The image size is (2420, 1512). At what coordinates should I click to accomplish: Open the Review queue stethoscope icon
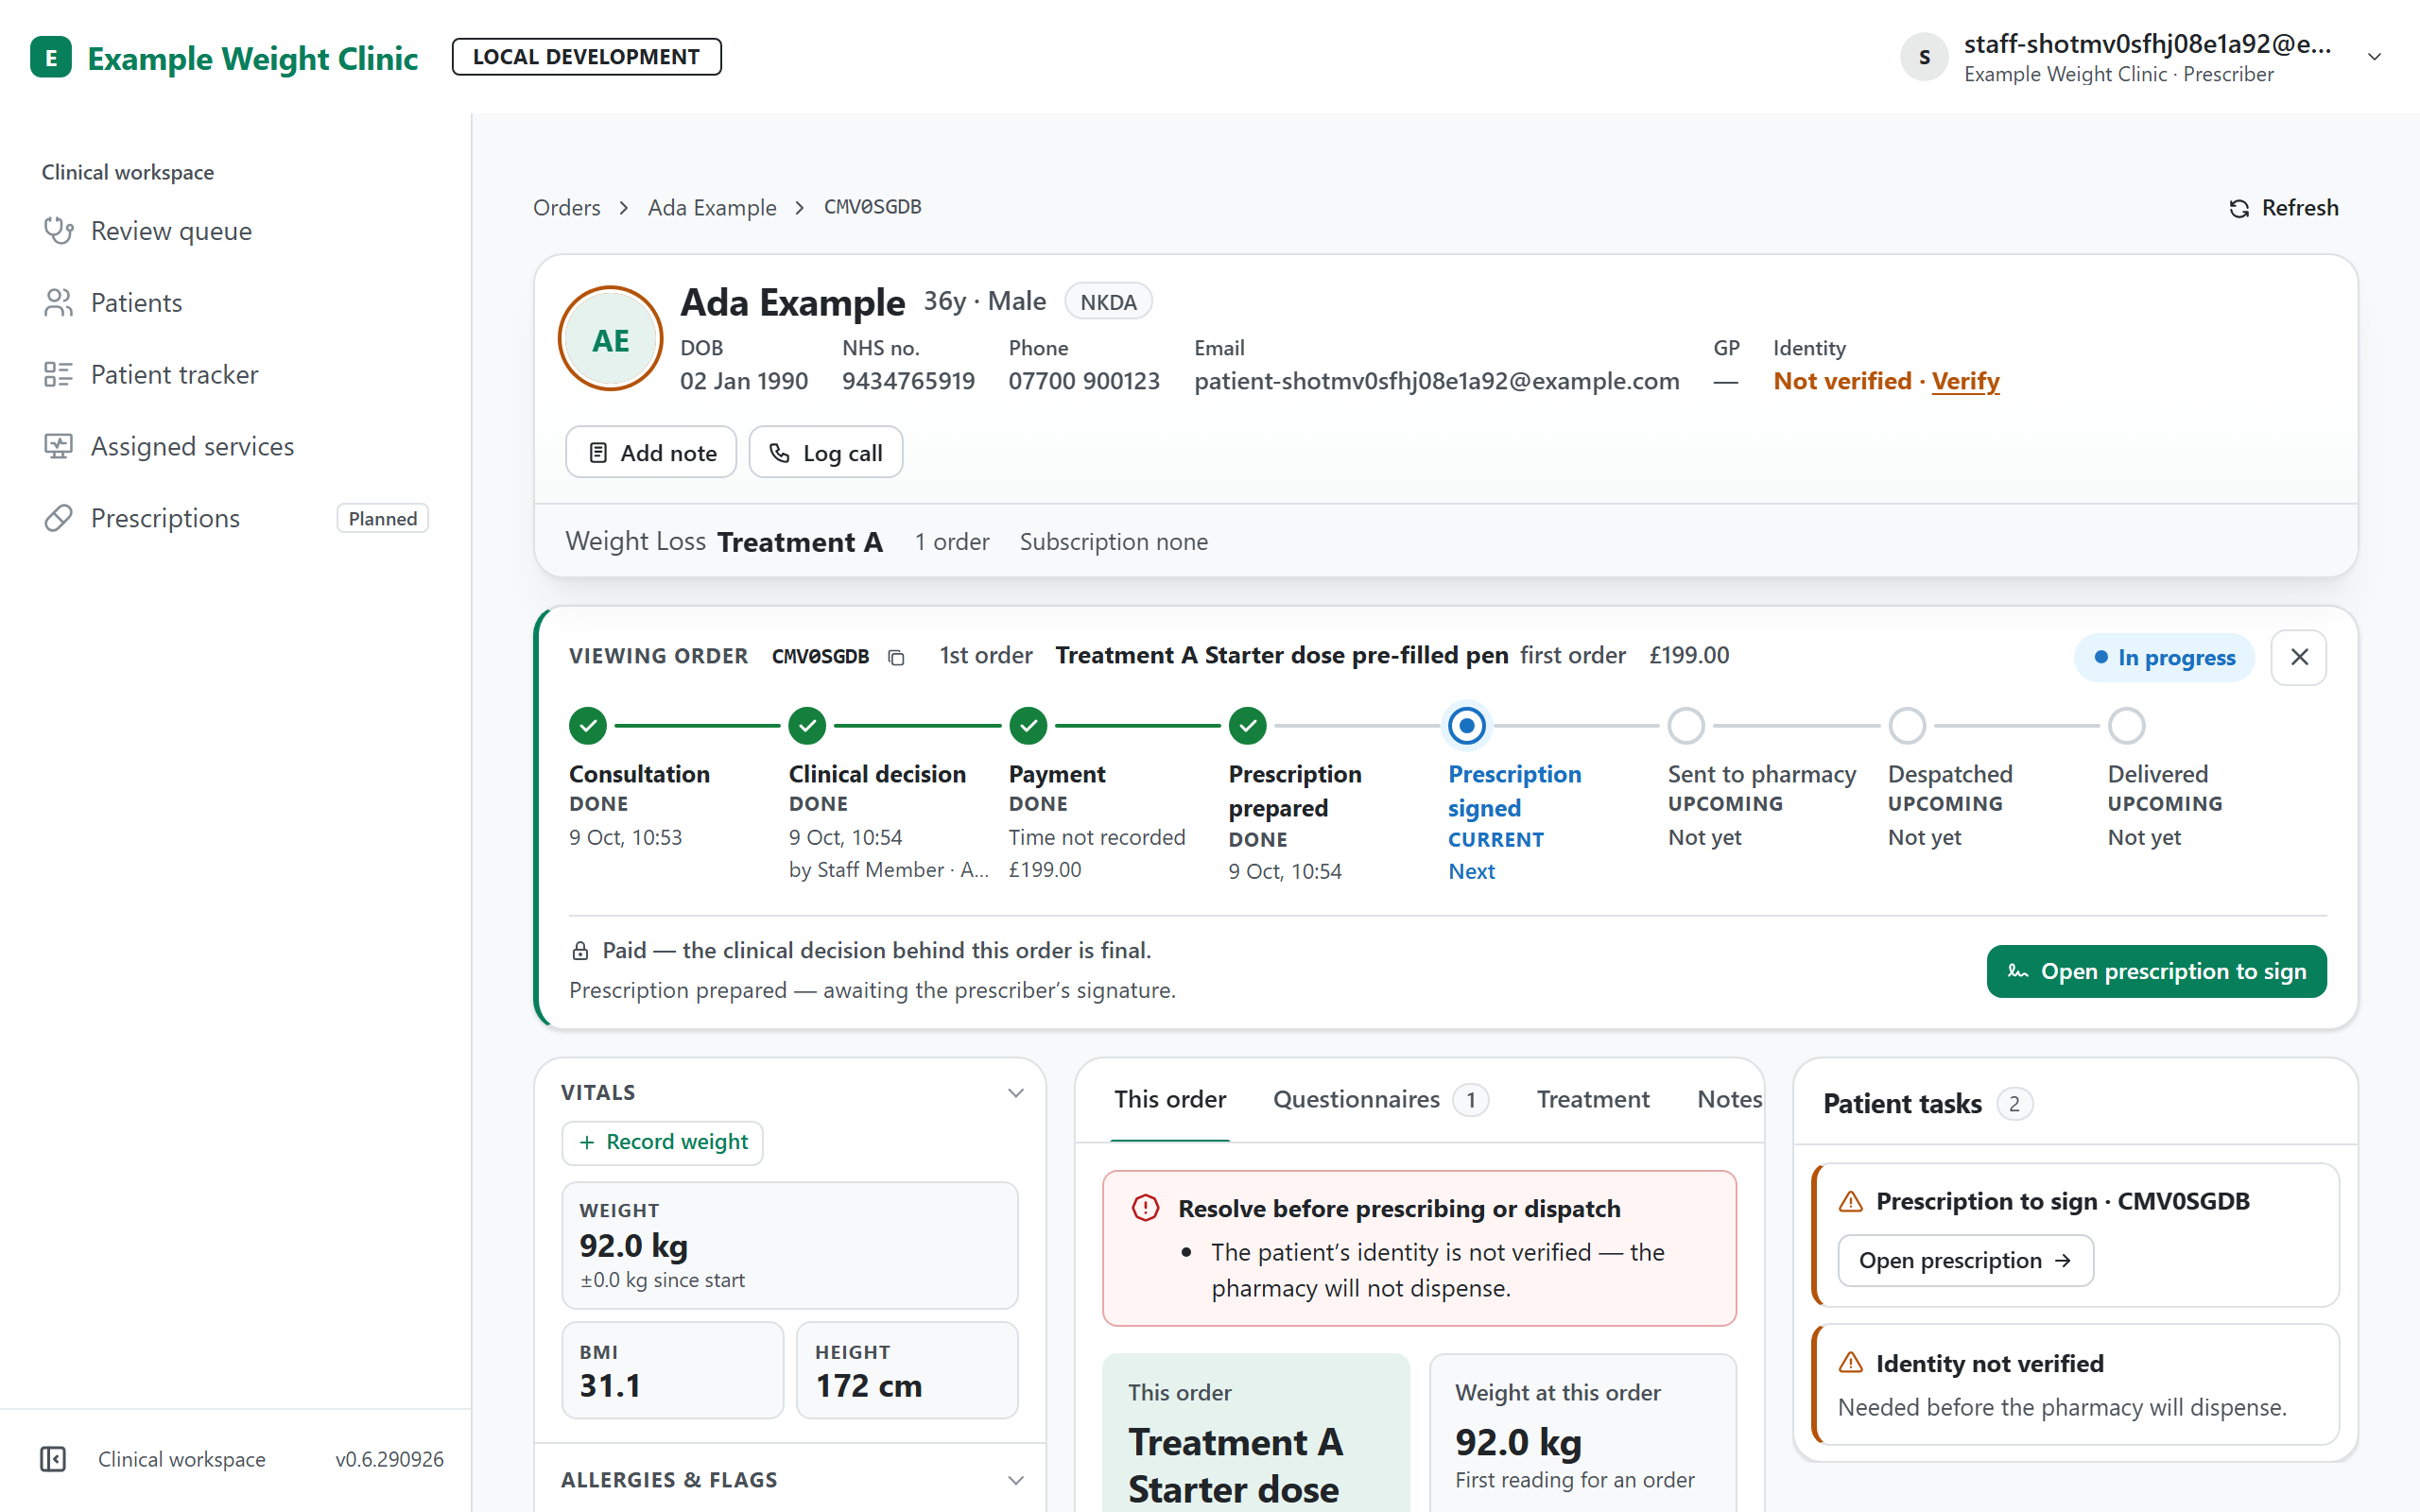click(x=58, y=231)
